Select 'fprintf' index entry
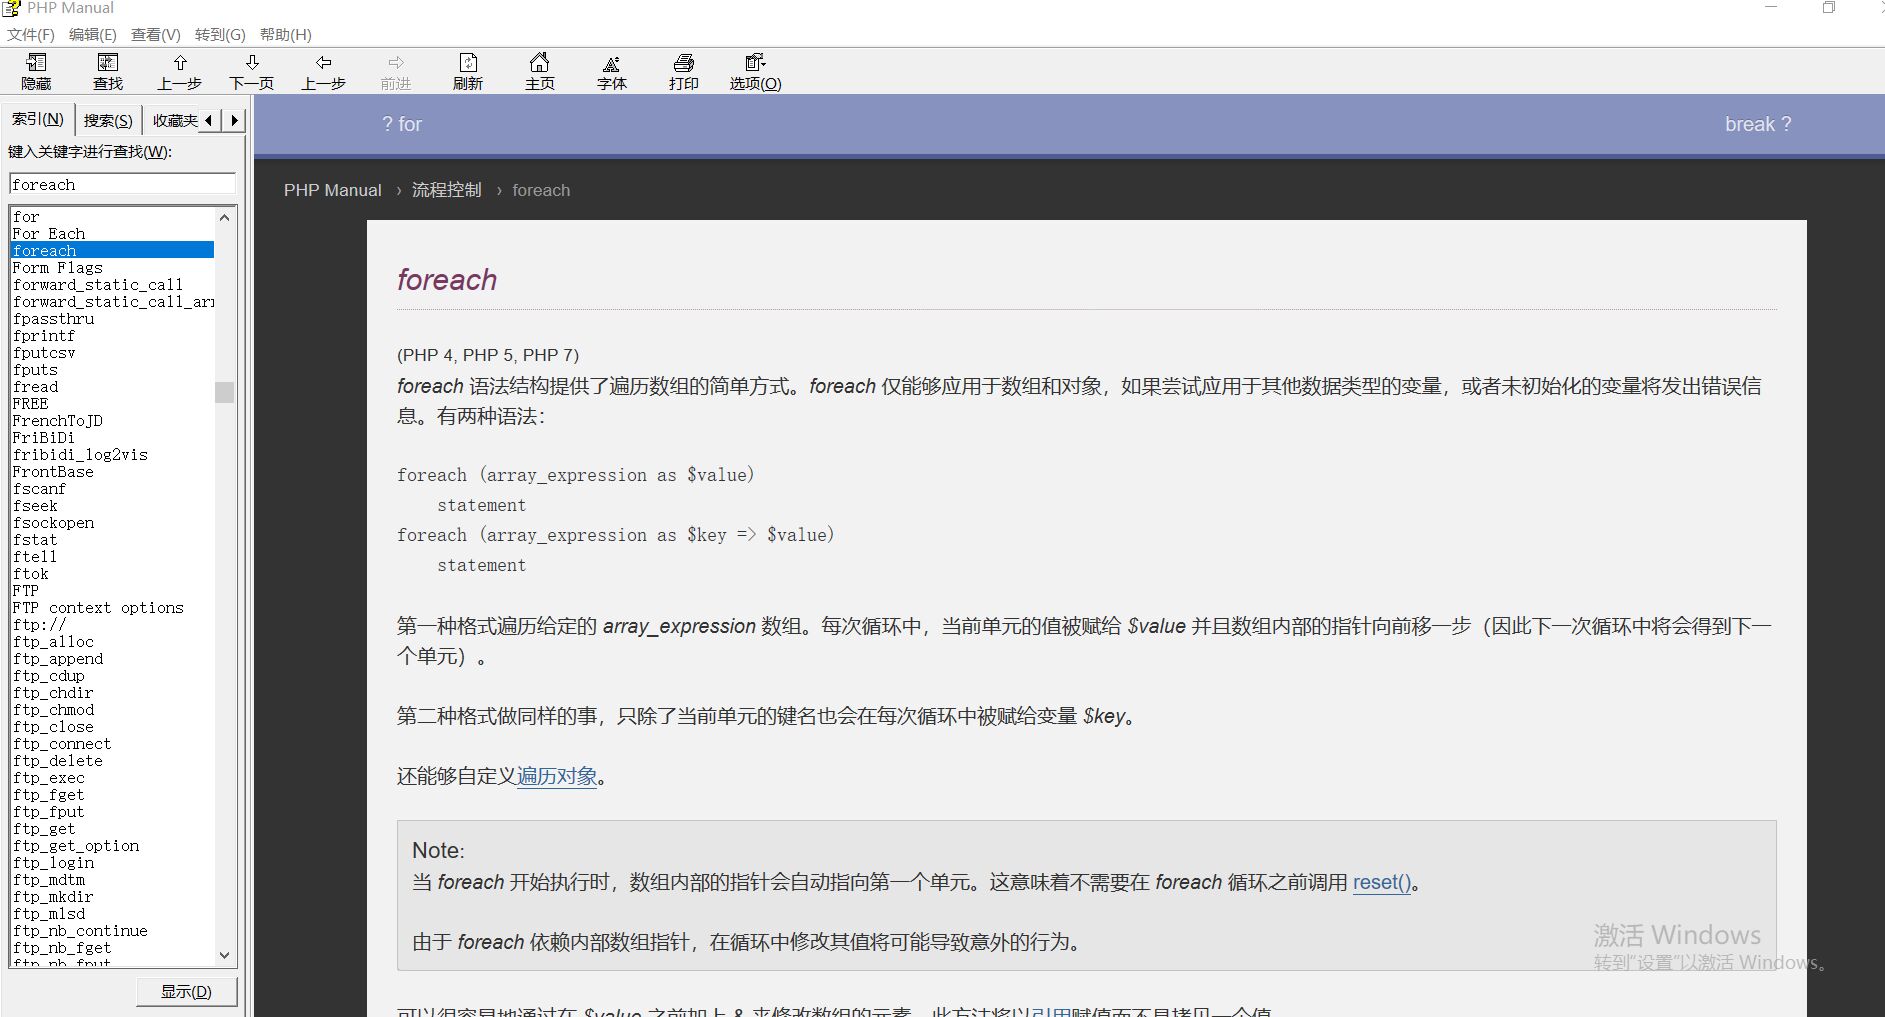This screenshot has height=1017, width=1885. (x=44, y=335)
